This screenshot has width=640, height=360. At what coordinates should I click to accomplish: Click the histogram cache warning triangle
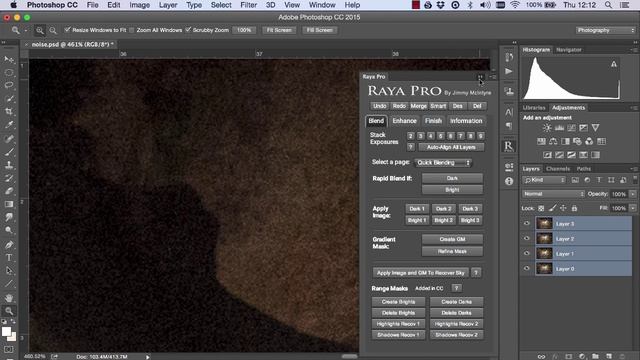tap(613, 64)
